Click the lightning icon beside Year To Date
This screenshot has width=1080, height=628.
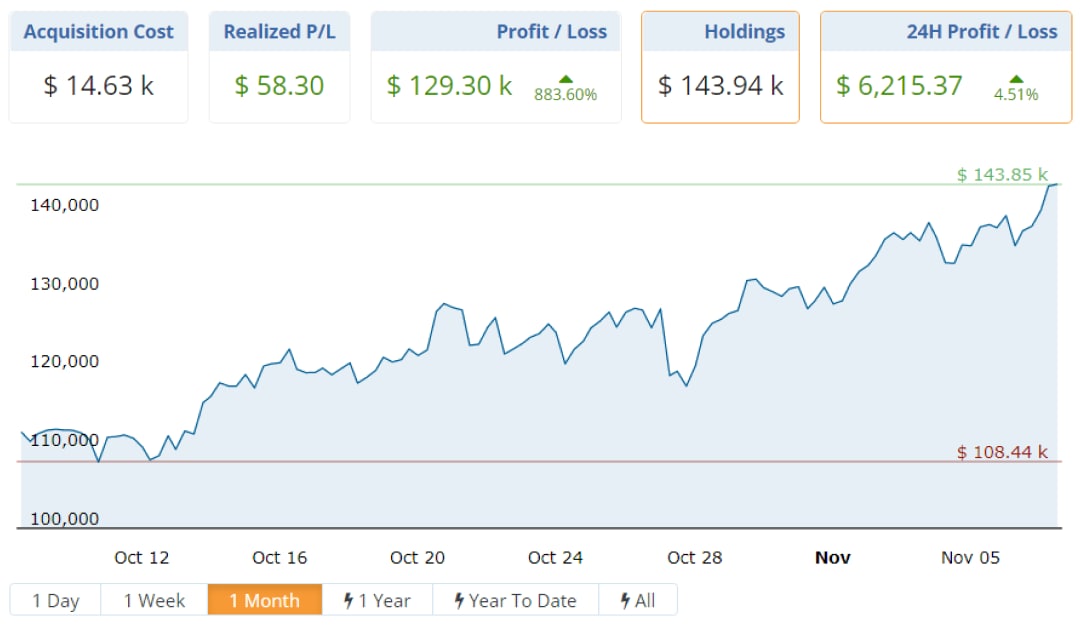459,601
